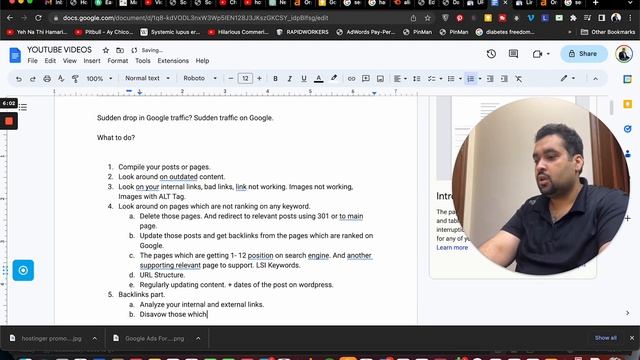This screenshot has height=360, width=640.
Task: Click Show all downloads
Action: pos(606,338)
